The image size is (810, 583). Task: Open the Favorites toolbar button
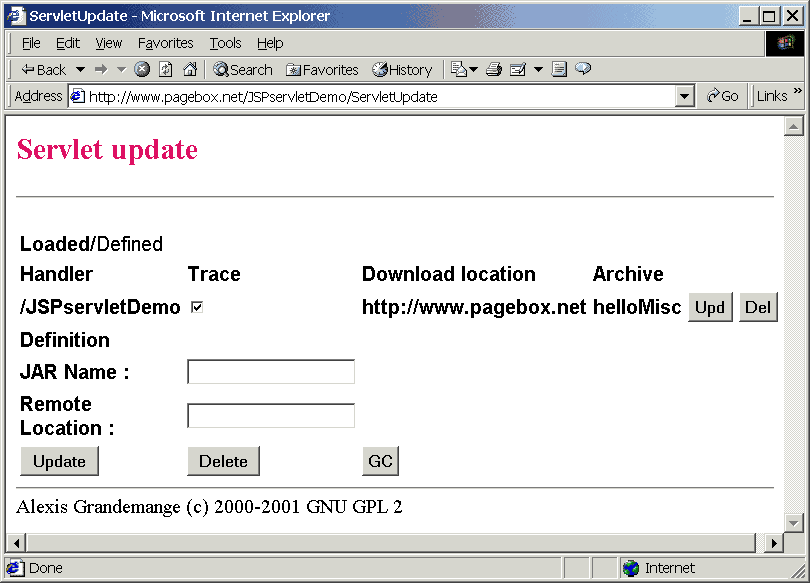click(x=322, y=69)
